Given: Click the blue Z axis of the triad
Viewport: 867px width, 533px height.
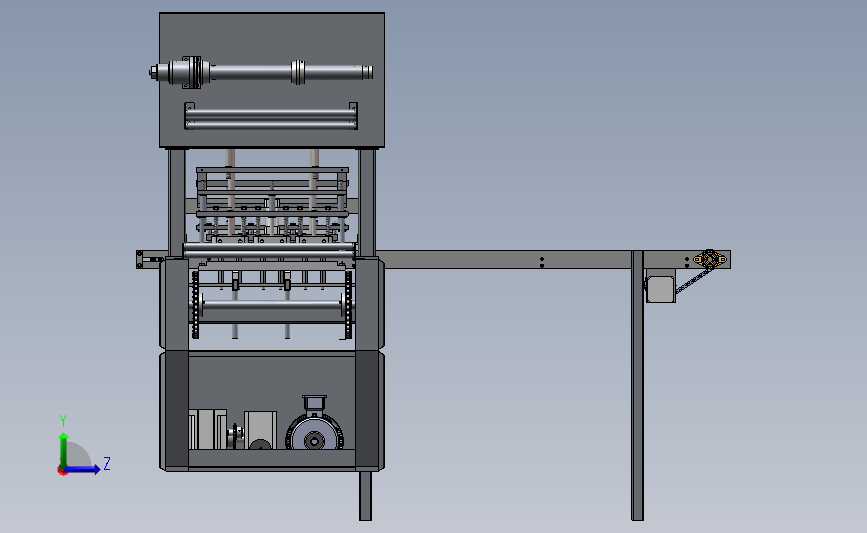Looking at the screenshot, I should tap(83, 469).
